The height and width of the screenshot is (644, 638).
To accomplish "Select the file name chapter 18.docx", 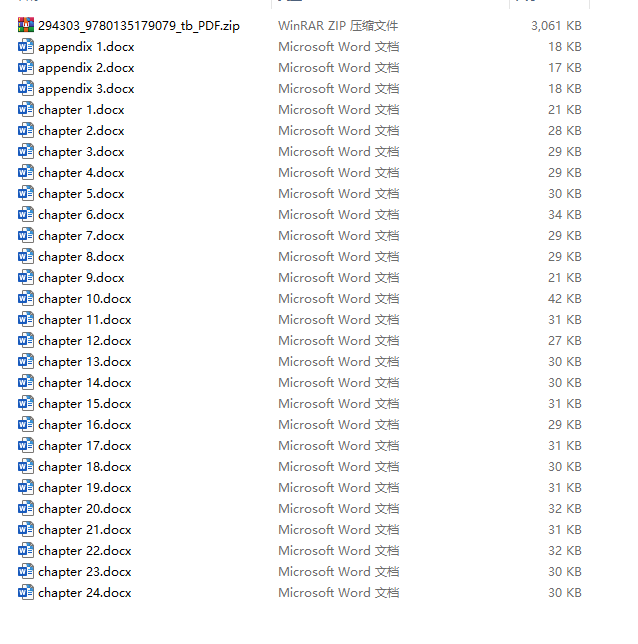I will [85, 467].
